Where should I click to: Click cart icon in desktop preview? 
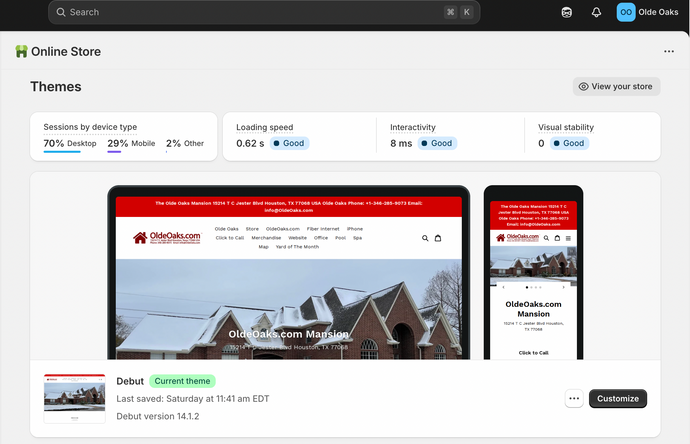(x=438, y=238)
